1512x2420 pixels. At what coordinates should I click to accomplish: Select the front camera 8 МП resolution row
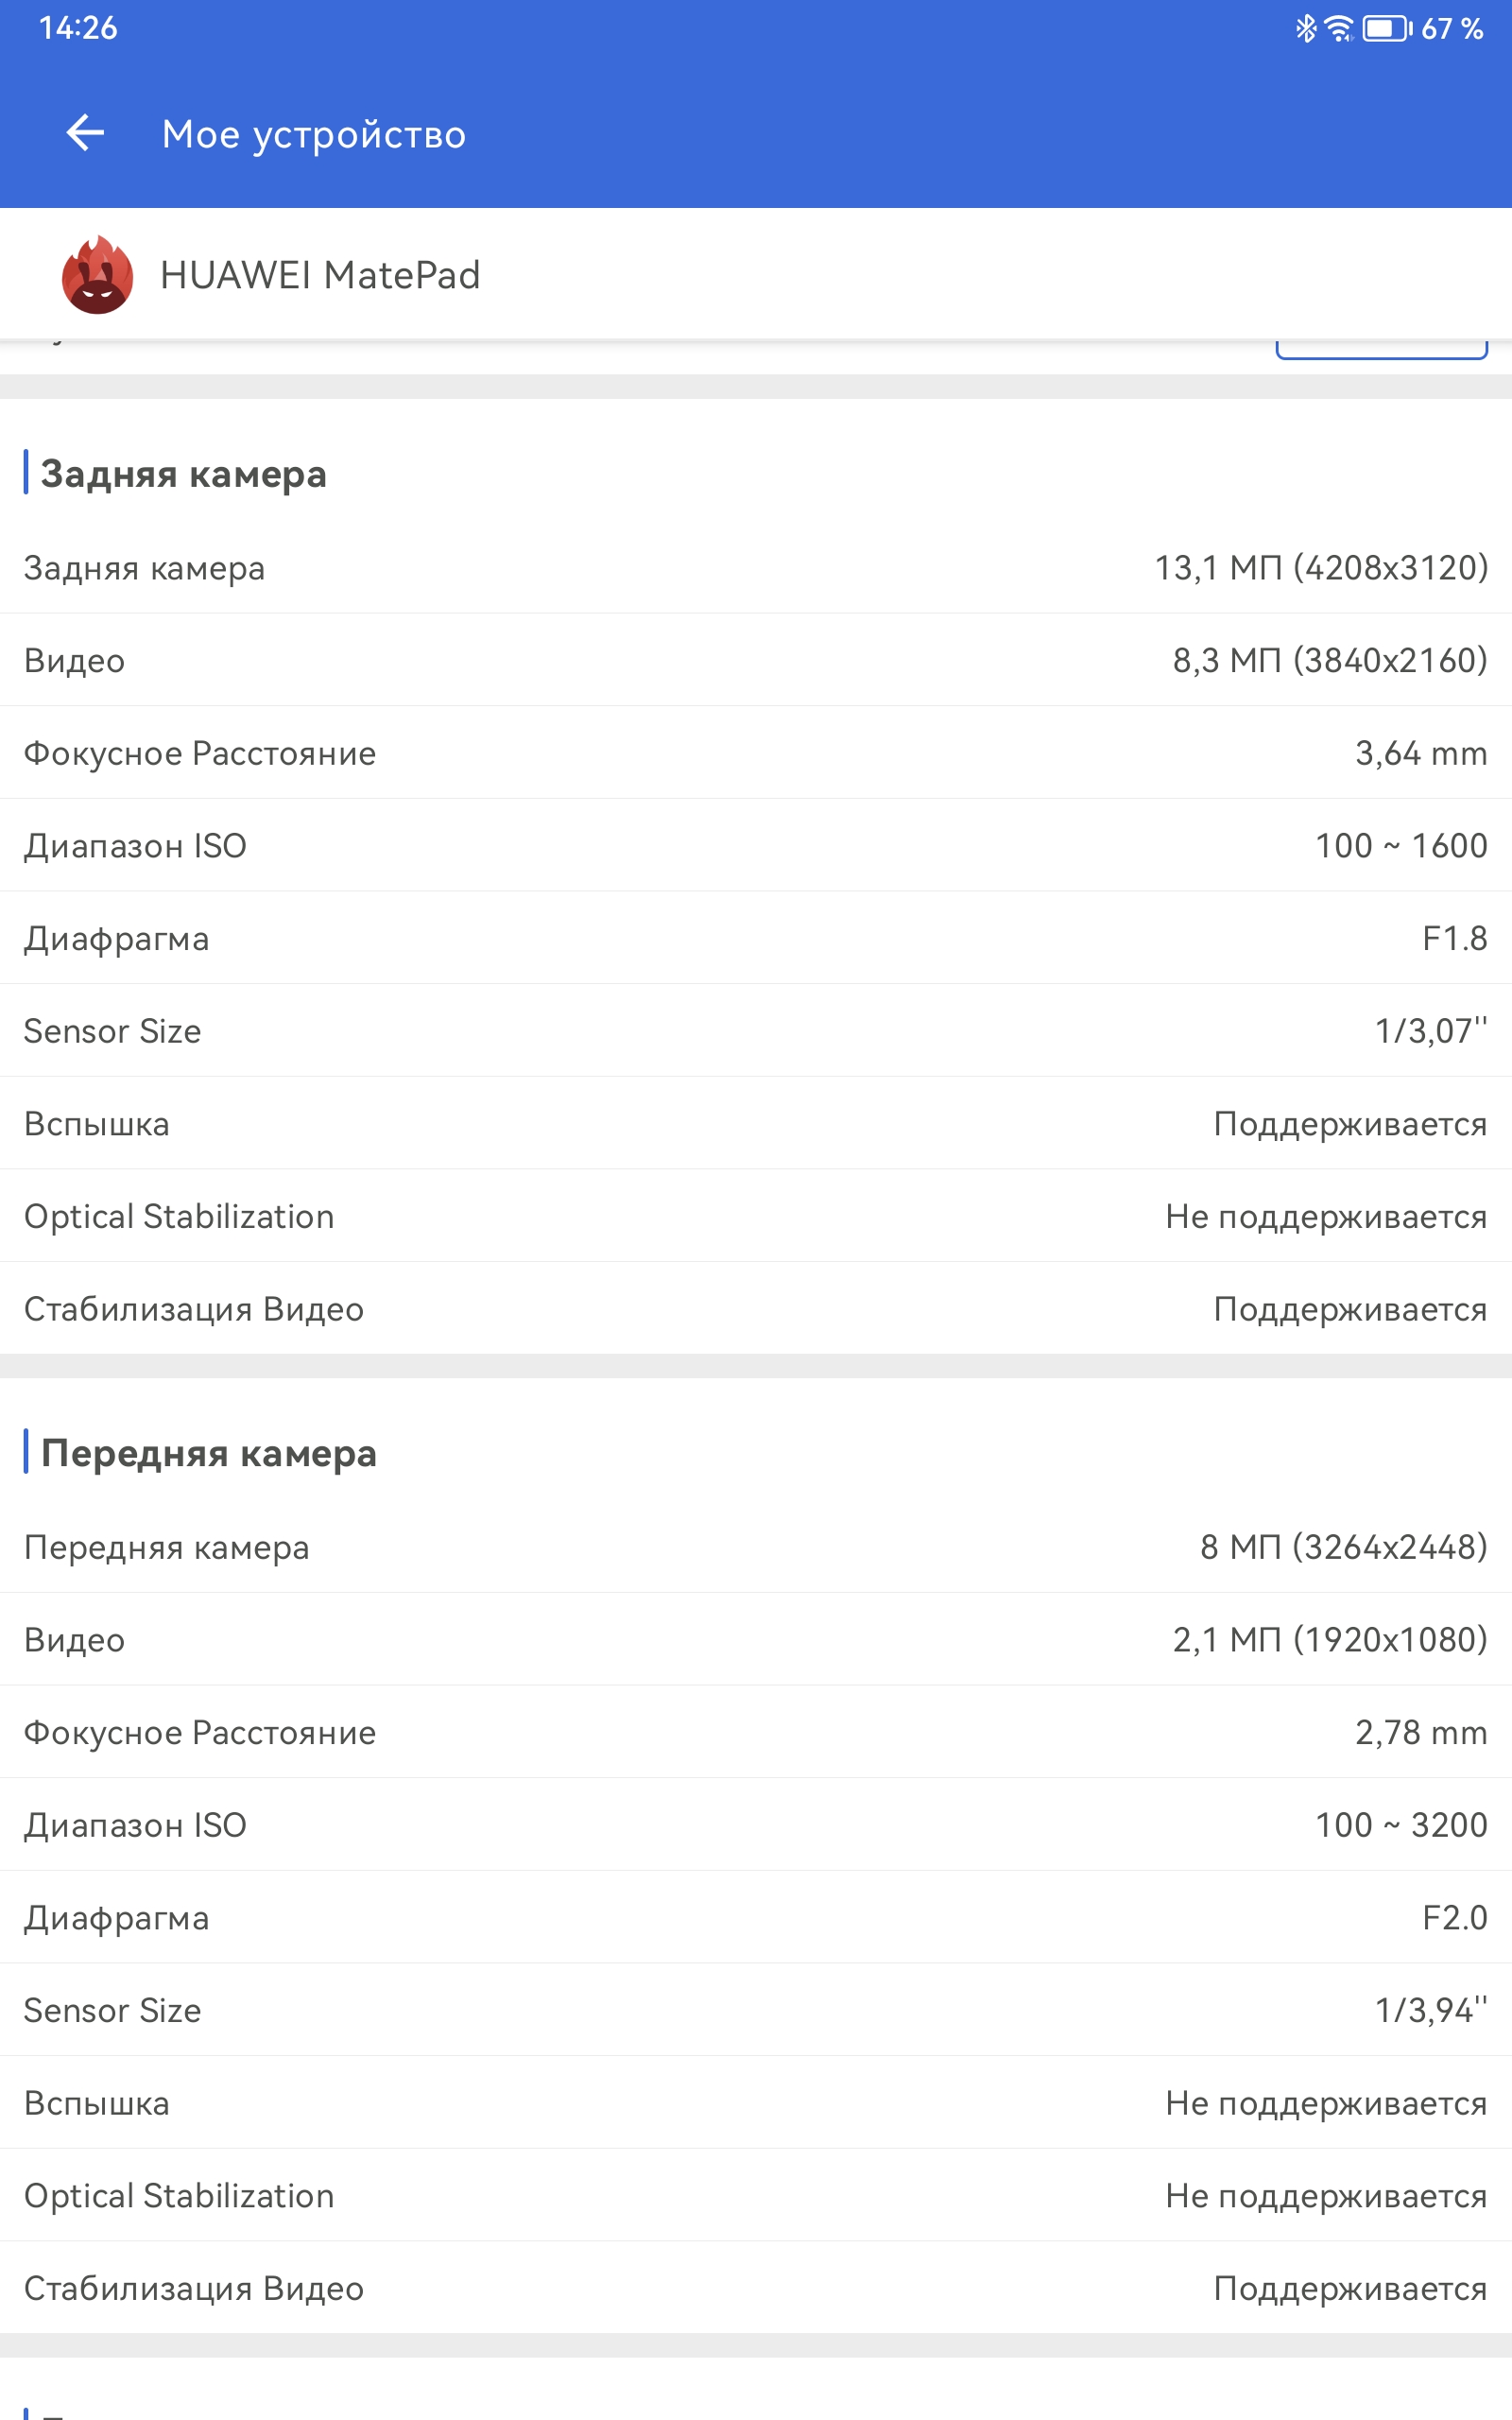pos(756,1547)
